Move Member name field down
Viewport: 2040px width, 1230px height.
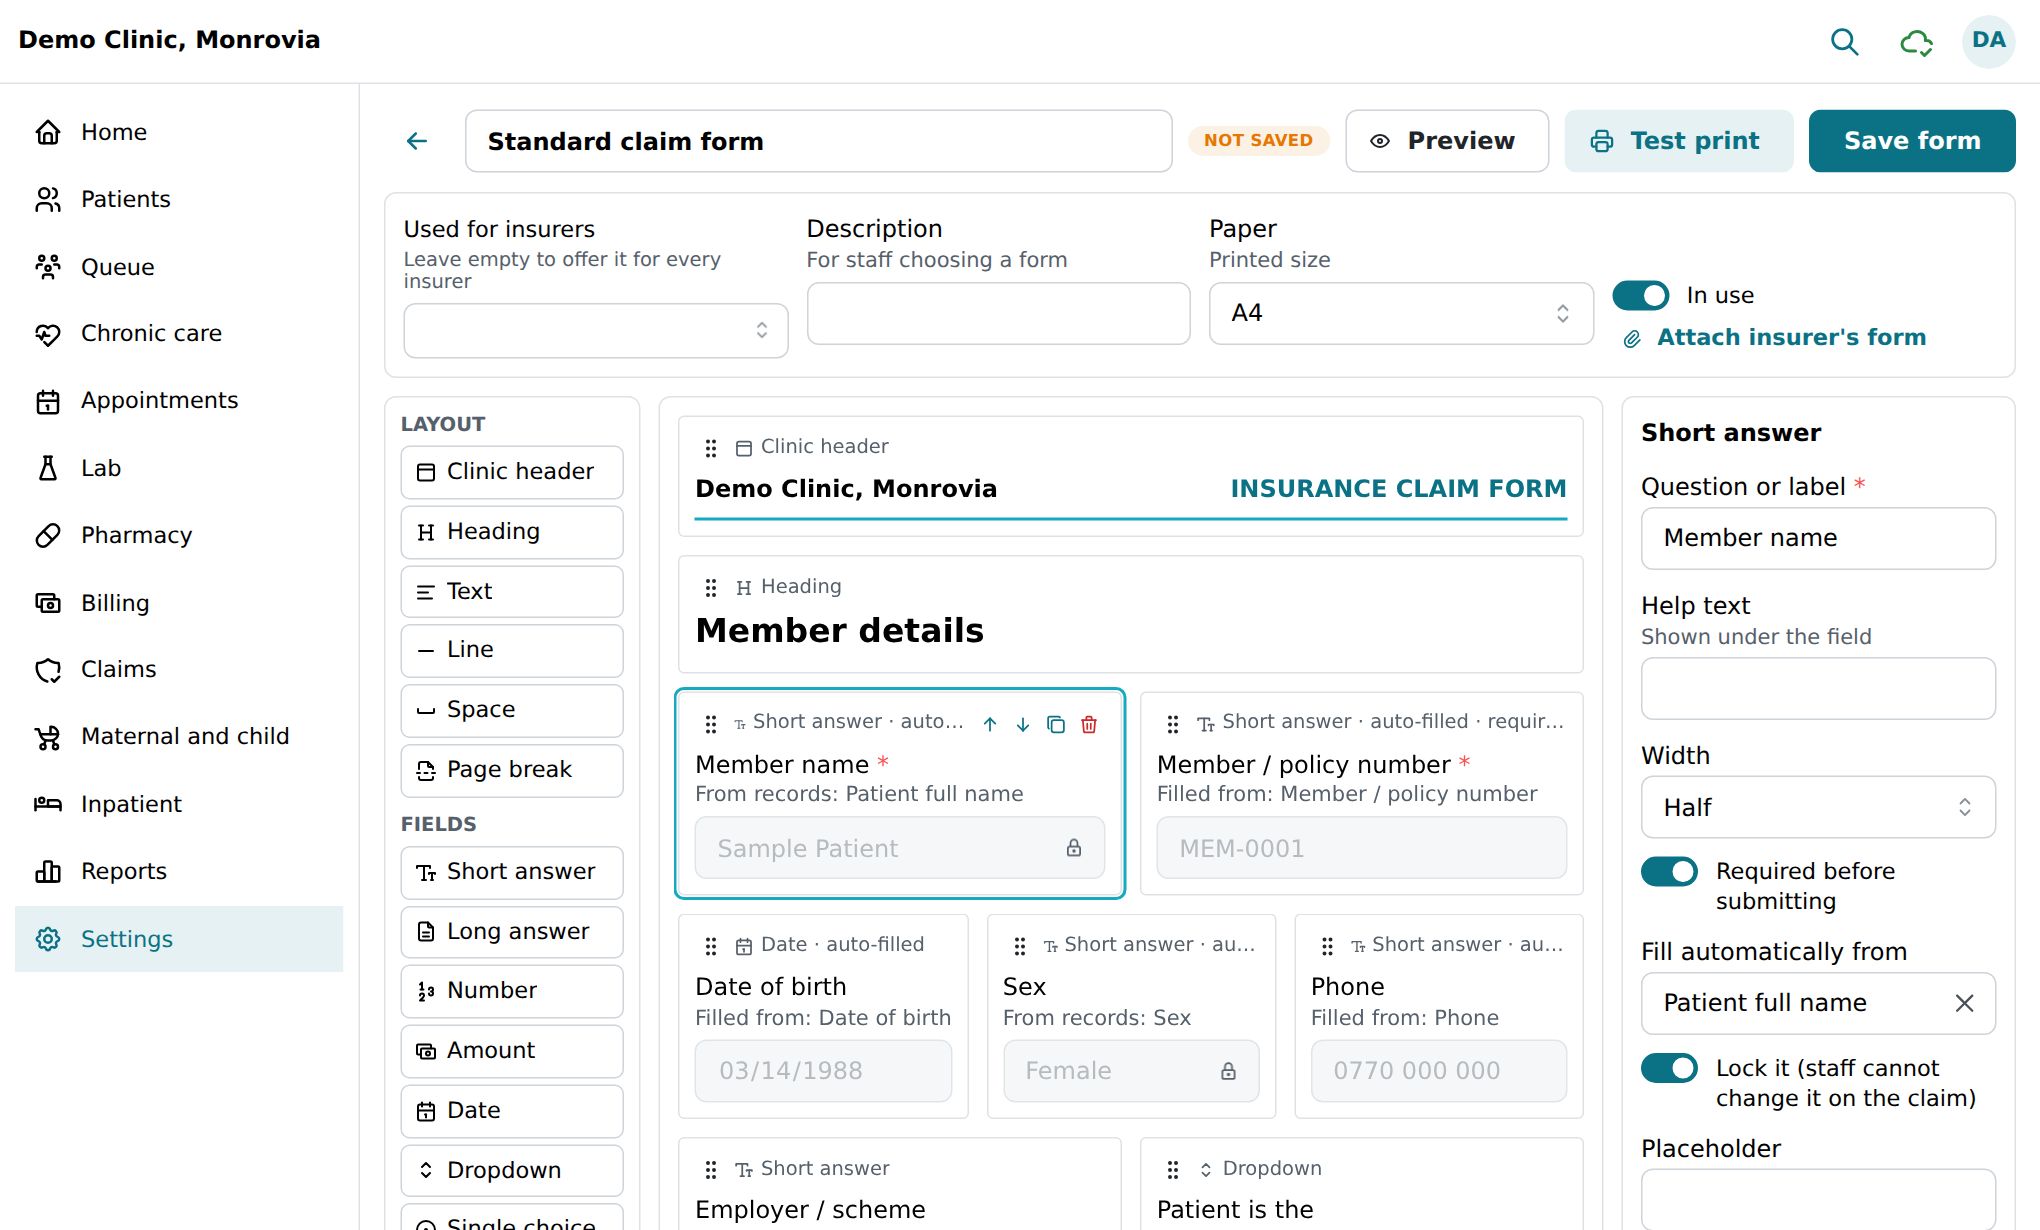1023,724
